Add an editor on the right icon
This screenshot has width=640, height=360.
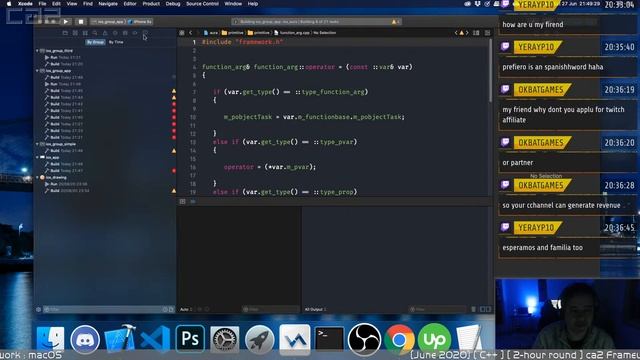(x=487, y=33)
